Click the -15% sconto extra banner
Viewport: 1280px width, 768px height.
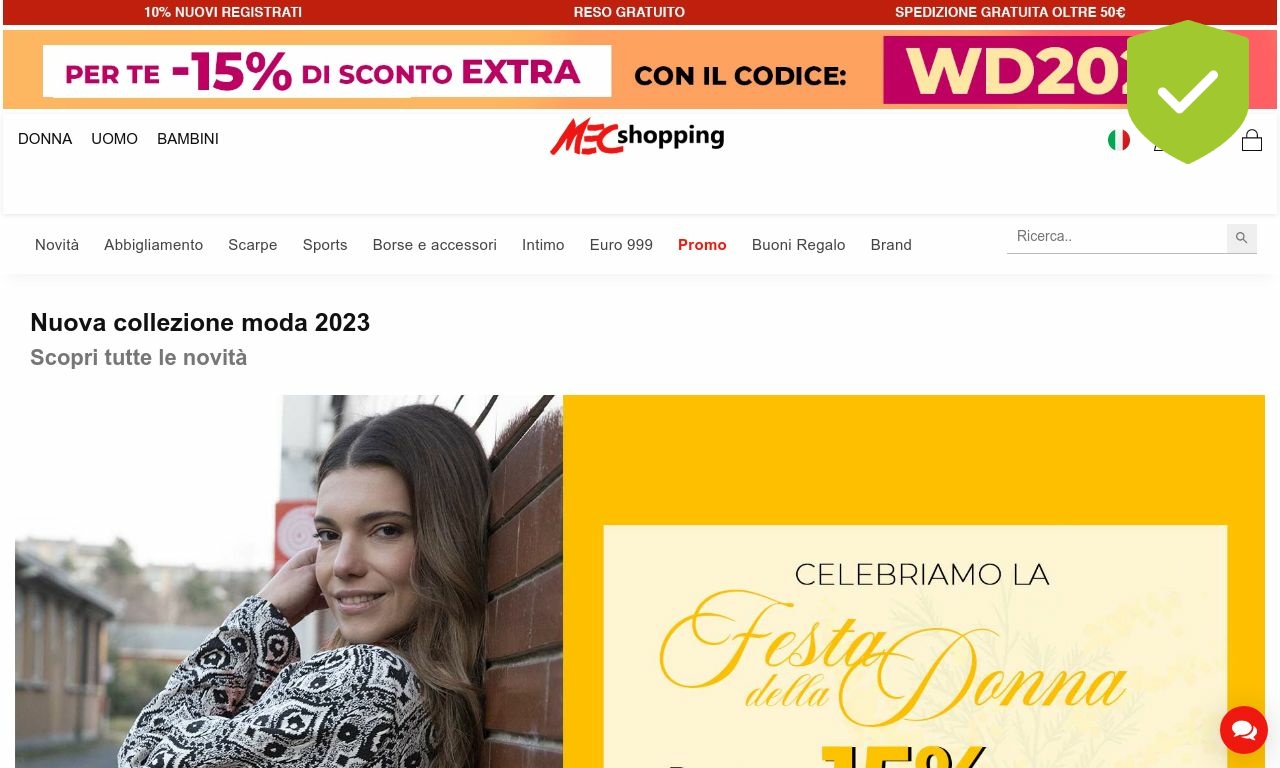pyautogui.click(x=640, y=69)
